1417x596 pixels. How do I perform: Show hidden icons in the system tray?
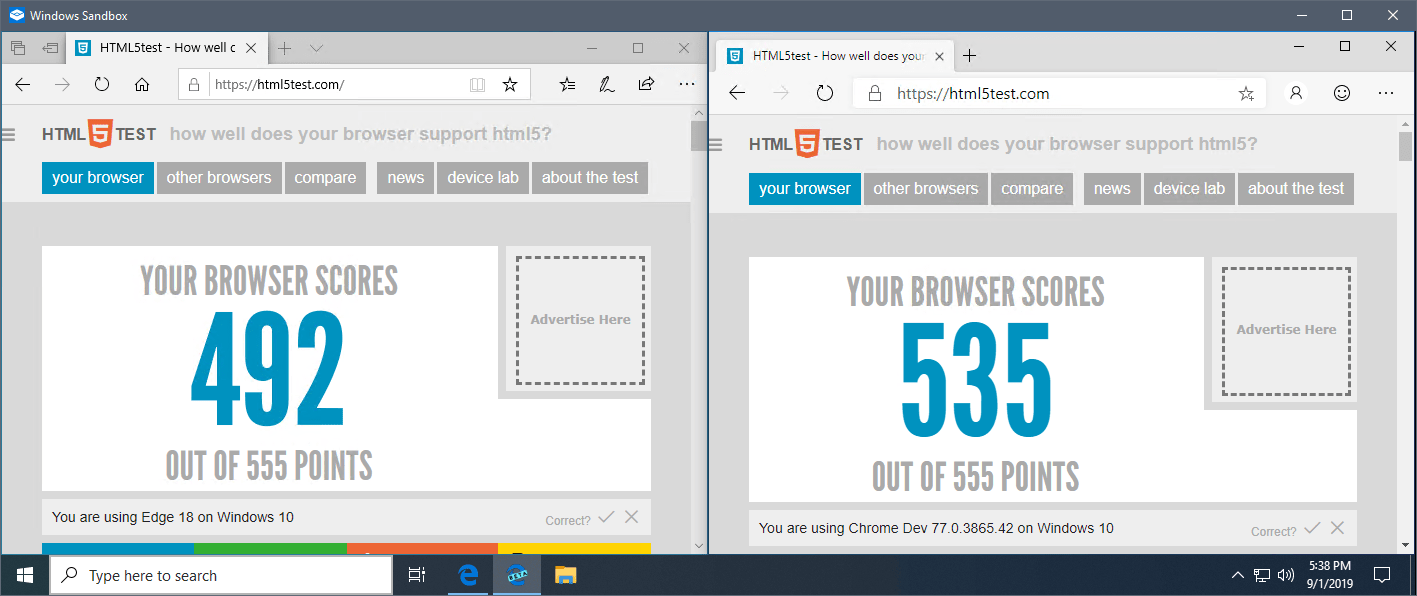click(1238, 575)
